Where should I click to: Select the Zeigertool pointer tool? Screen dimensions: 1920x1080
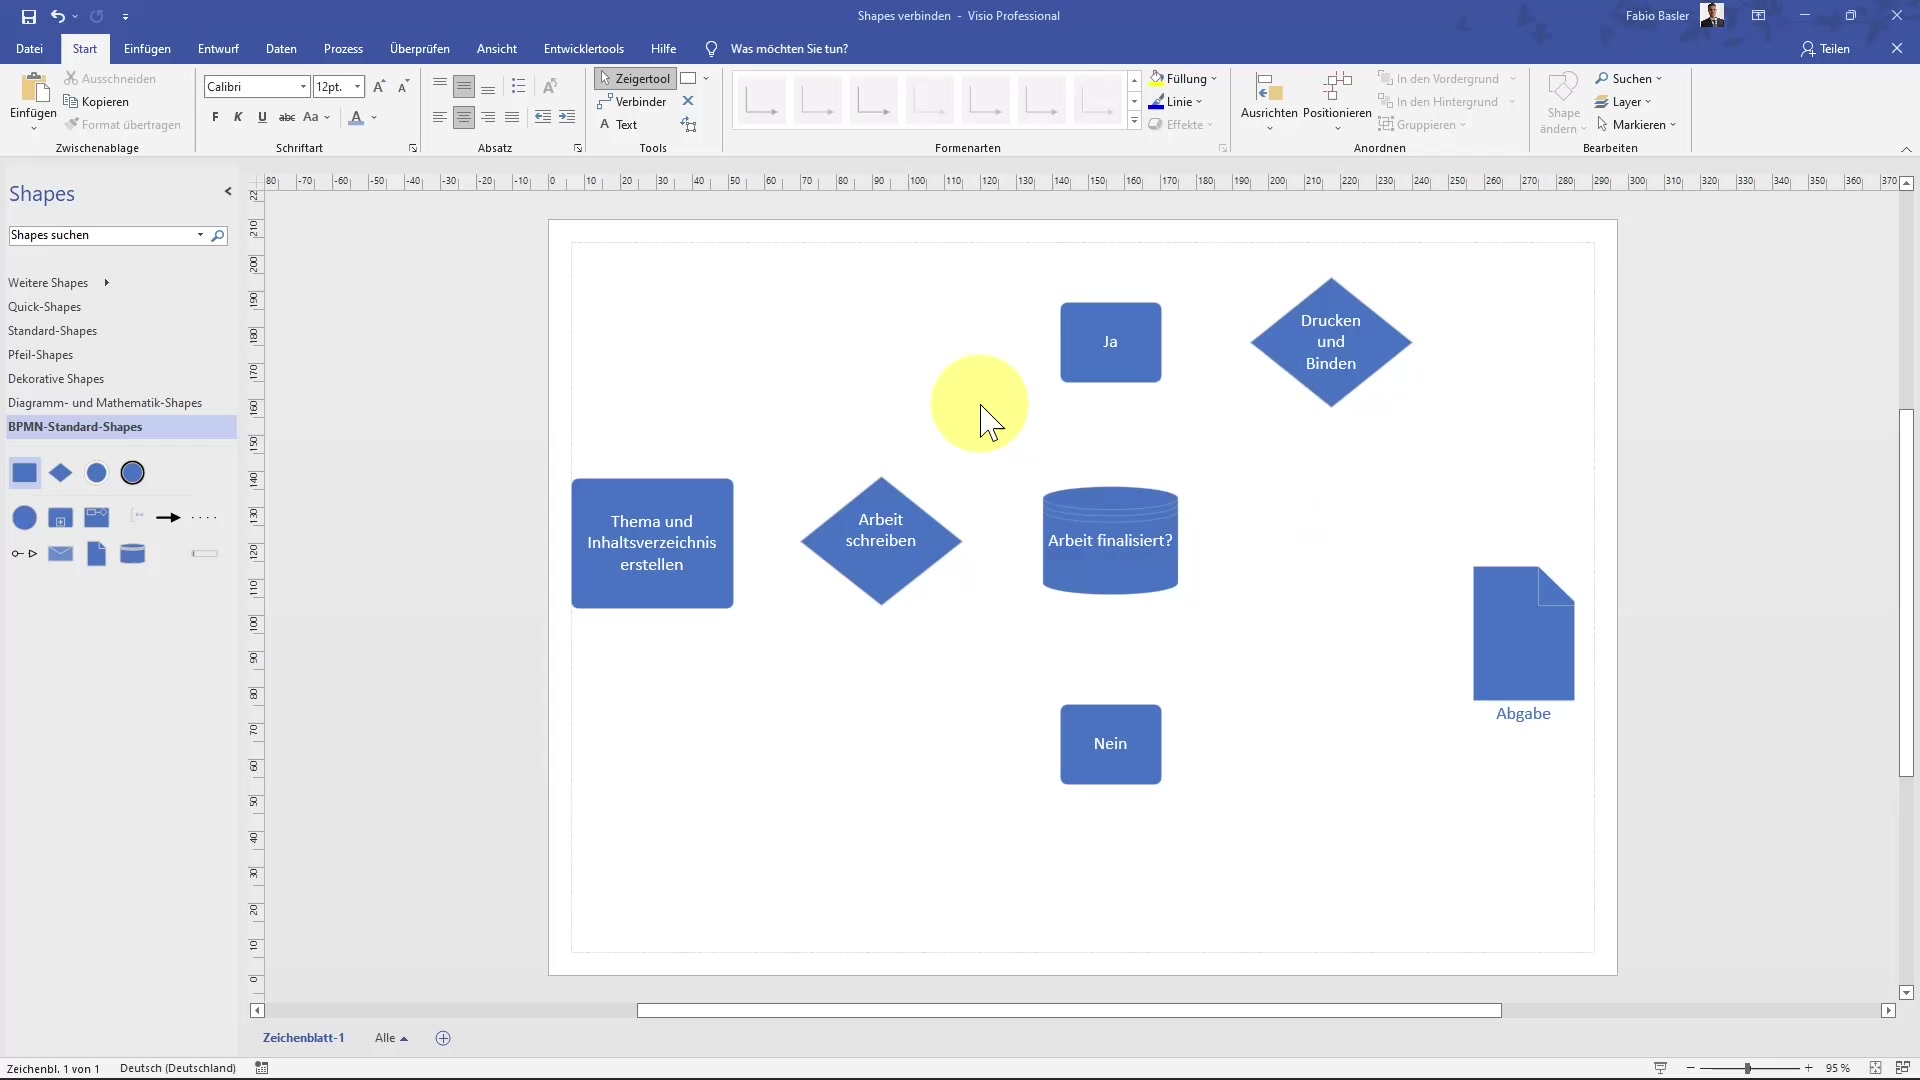(x=635, y=79)
